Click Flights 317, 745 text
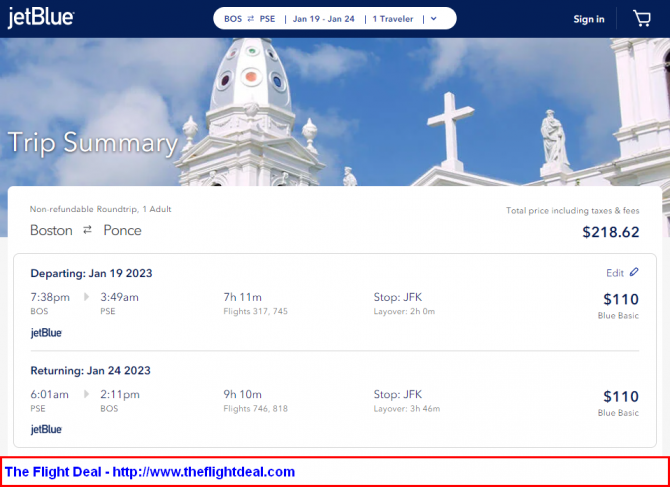 click(x=256, y=311)
